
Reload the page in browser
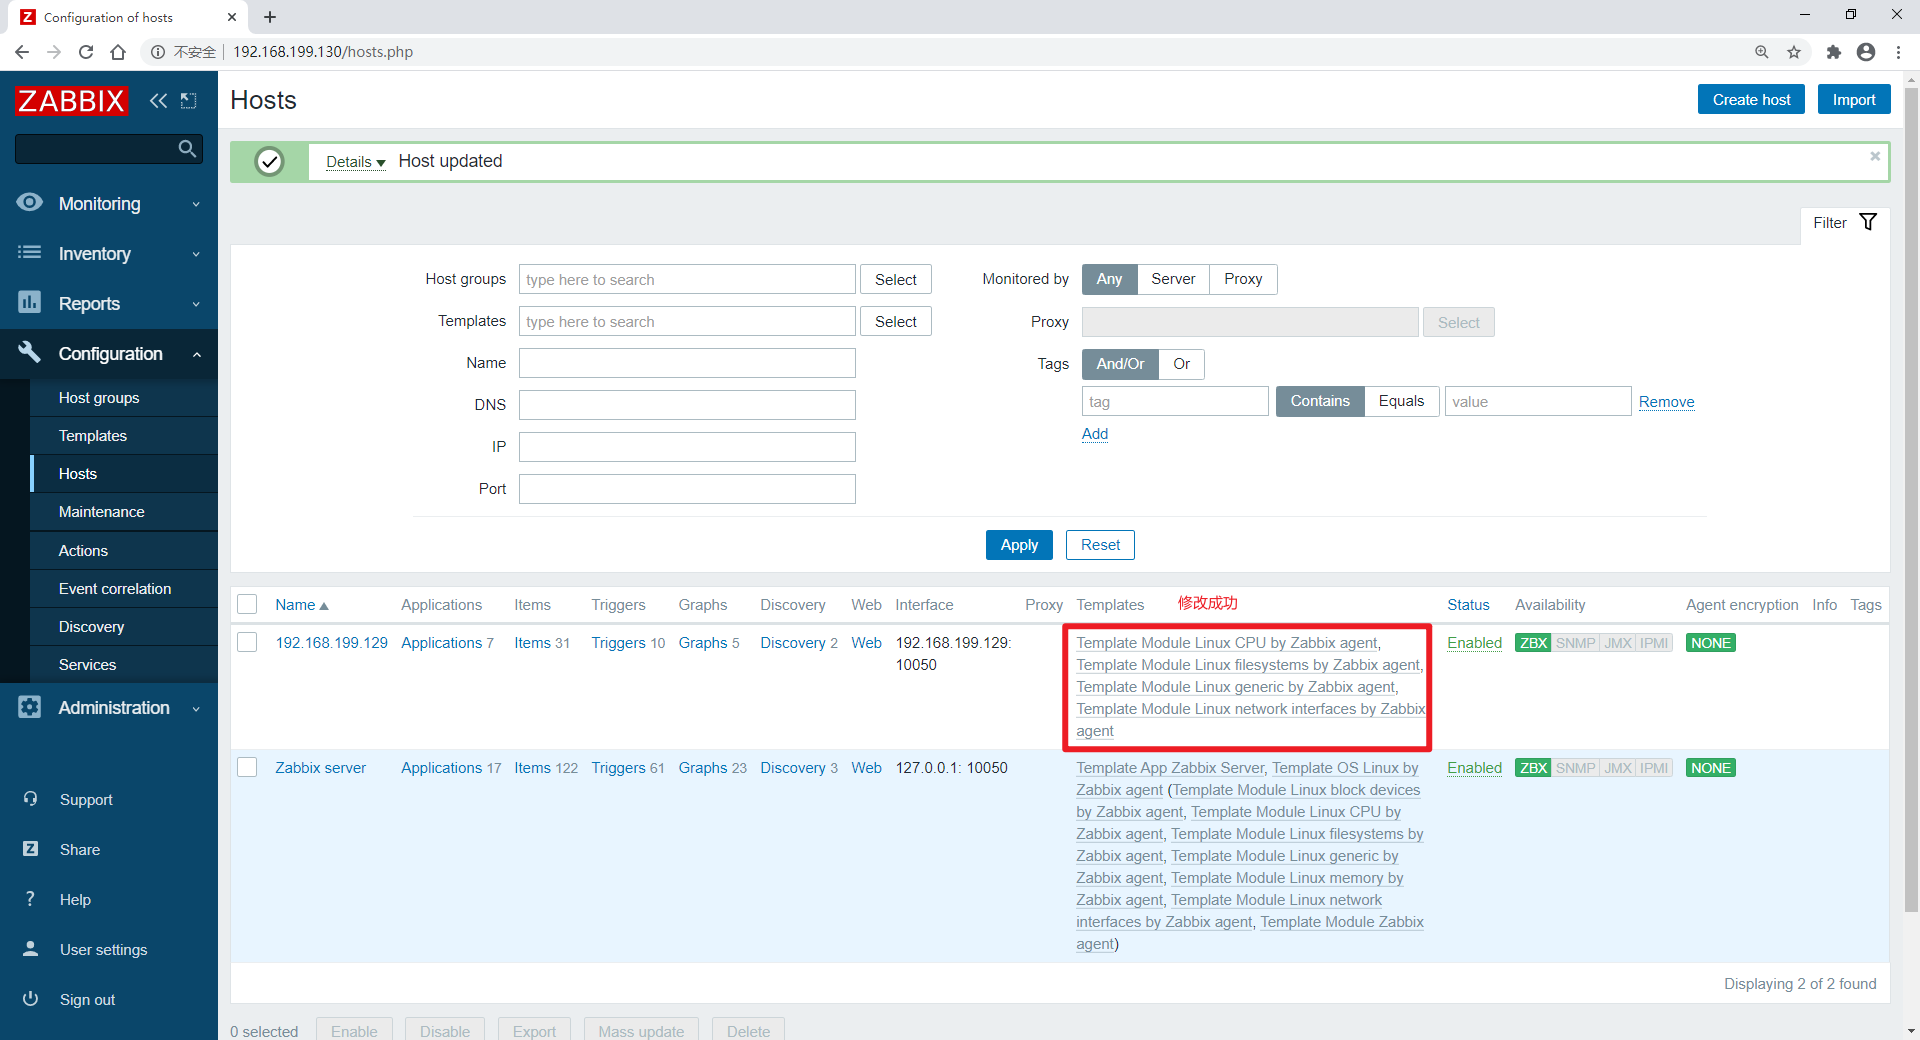[x=86, y=52]
